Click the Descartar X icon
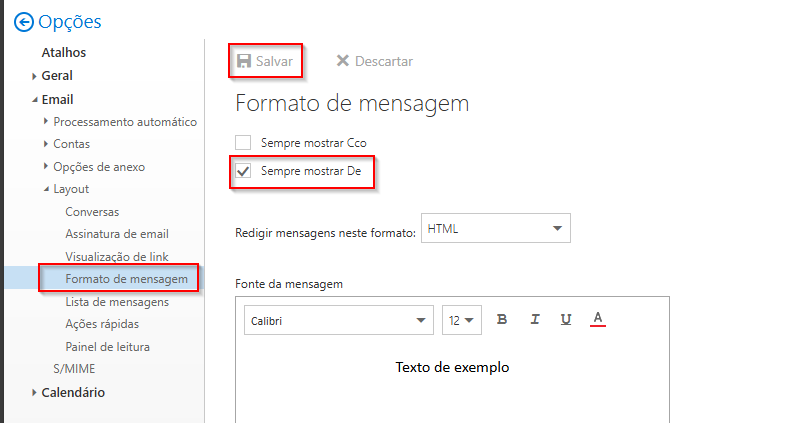The height and width of the screenshot is (423, 792). 343,61
